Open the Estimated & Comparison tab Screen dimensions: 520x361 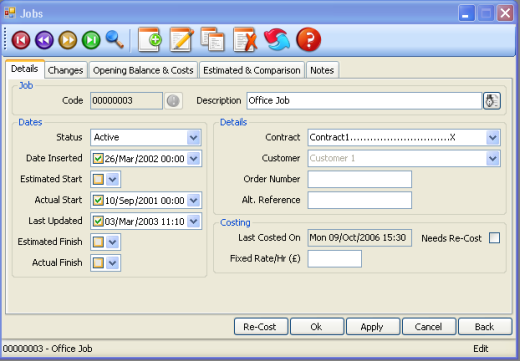pos(252,70)
